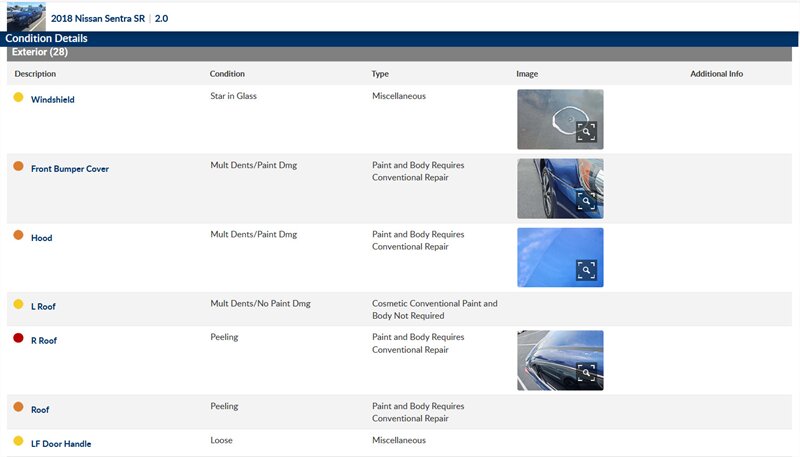This screenshot has width=800, height=457.
Task: Collapse the Condition Details header
Action: (46, 38)
